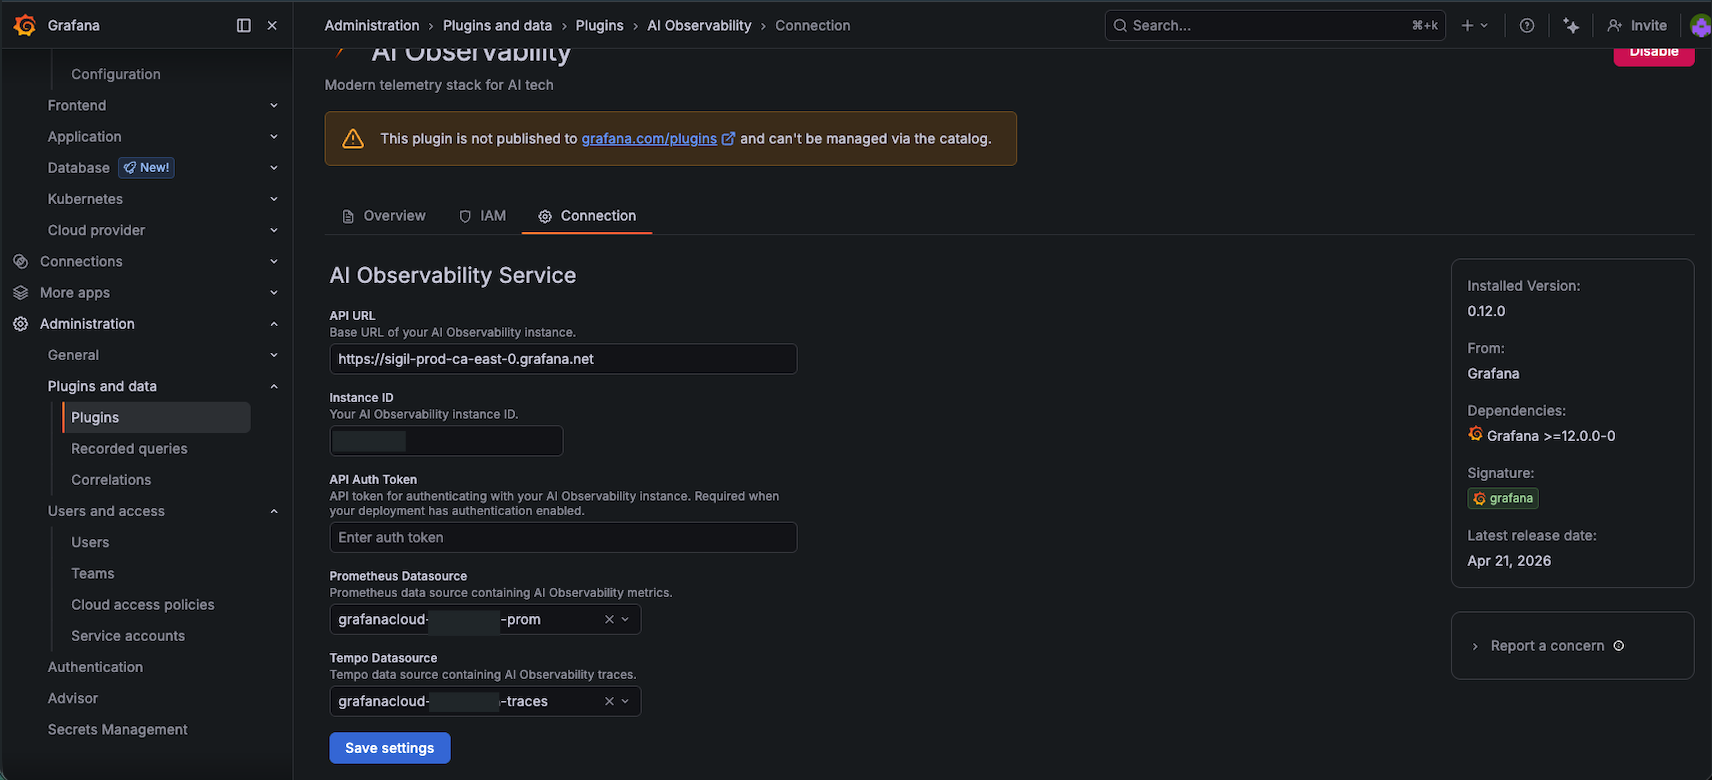Click the Connection tab gear icon
1712x780 pixels.
tap(545, 216)
